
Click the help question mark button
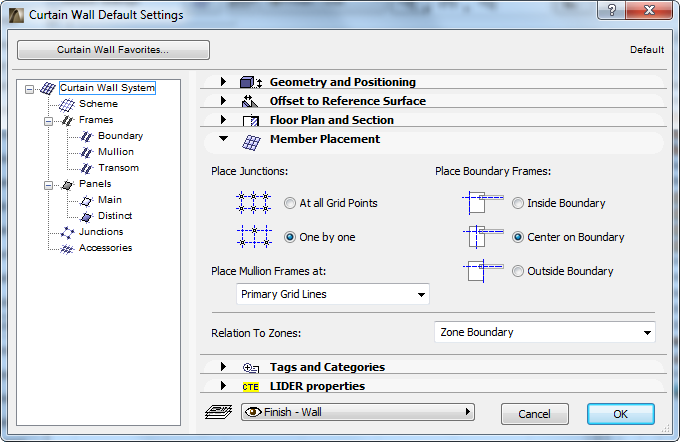[611, 10]
